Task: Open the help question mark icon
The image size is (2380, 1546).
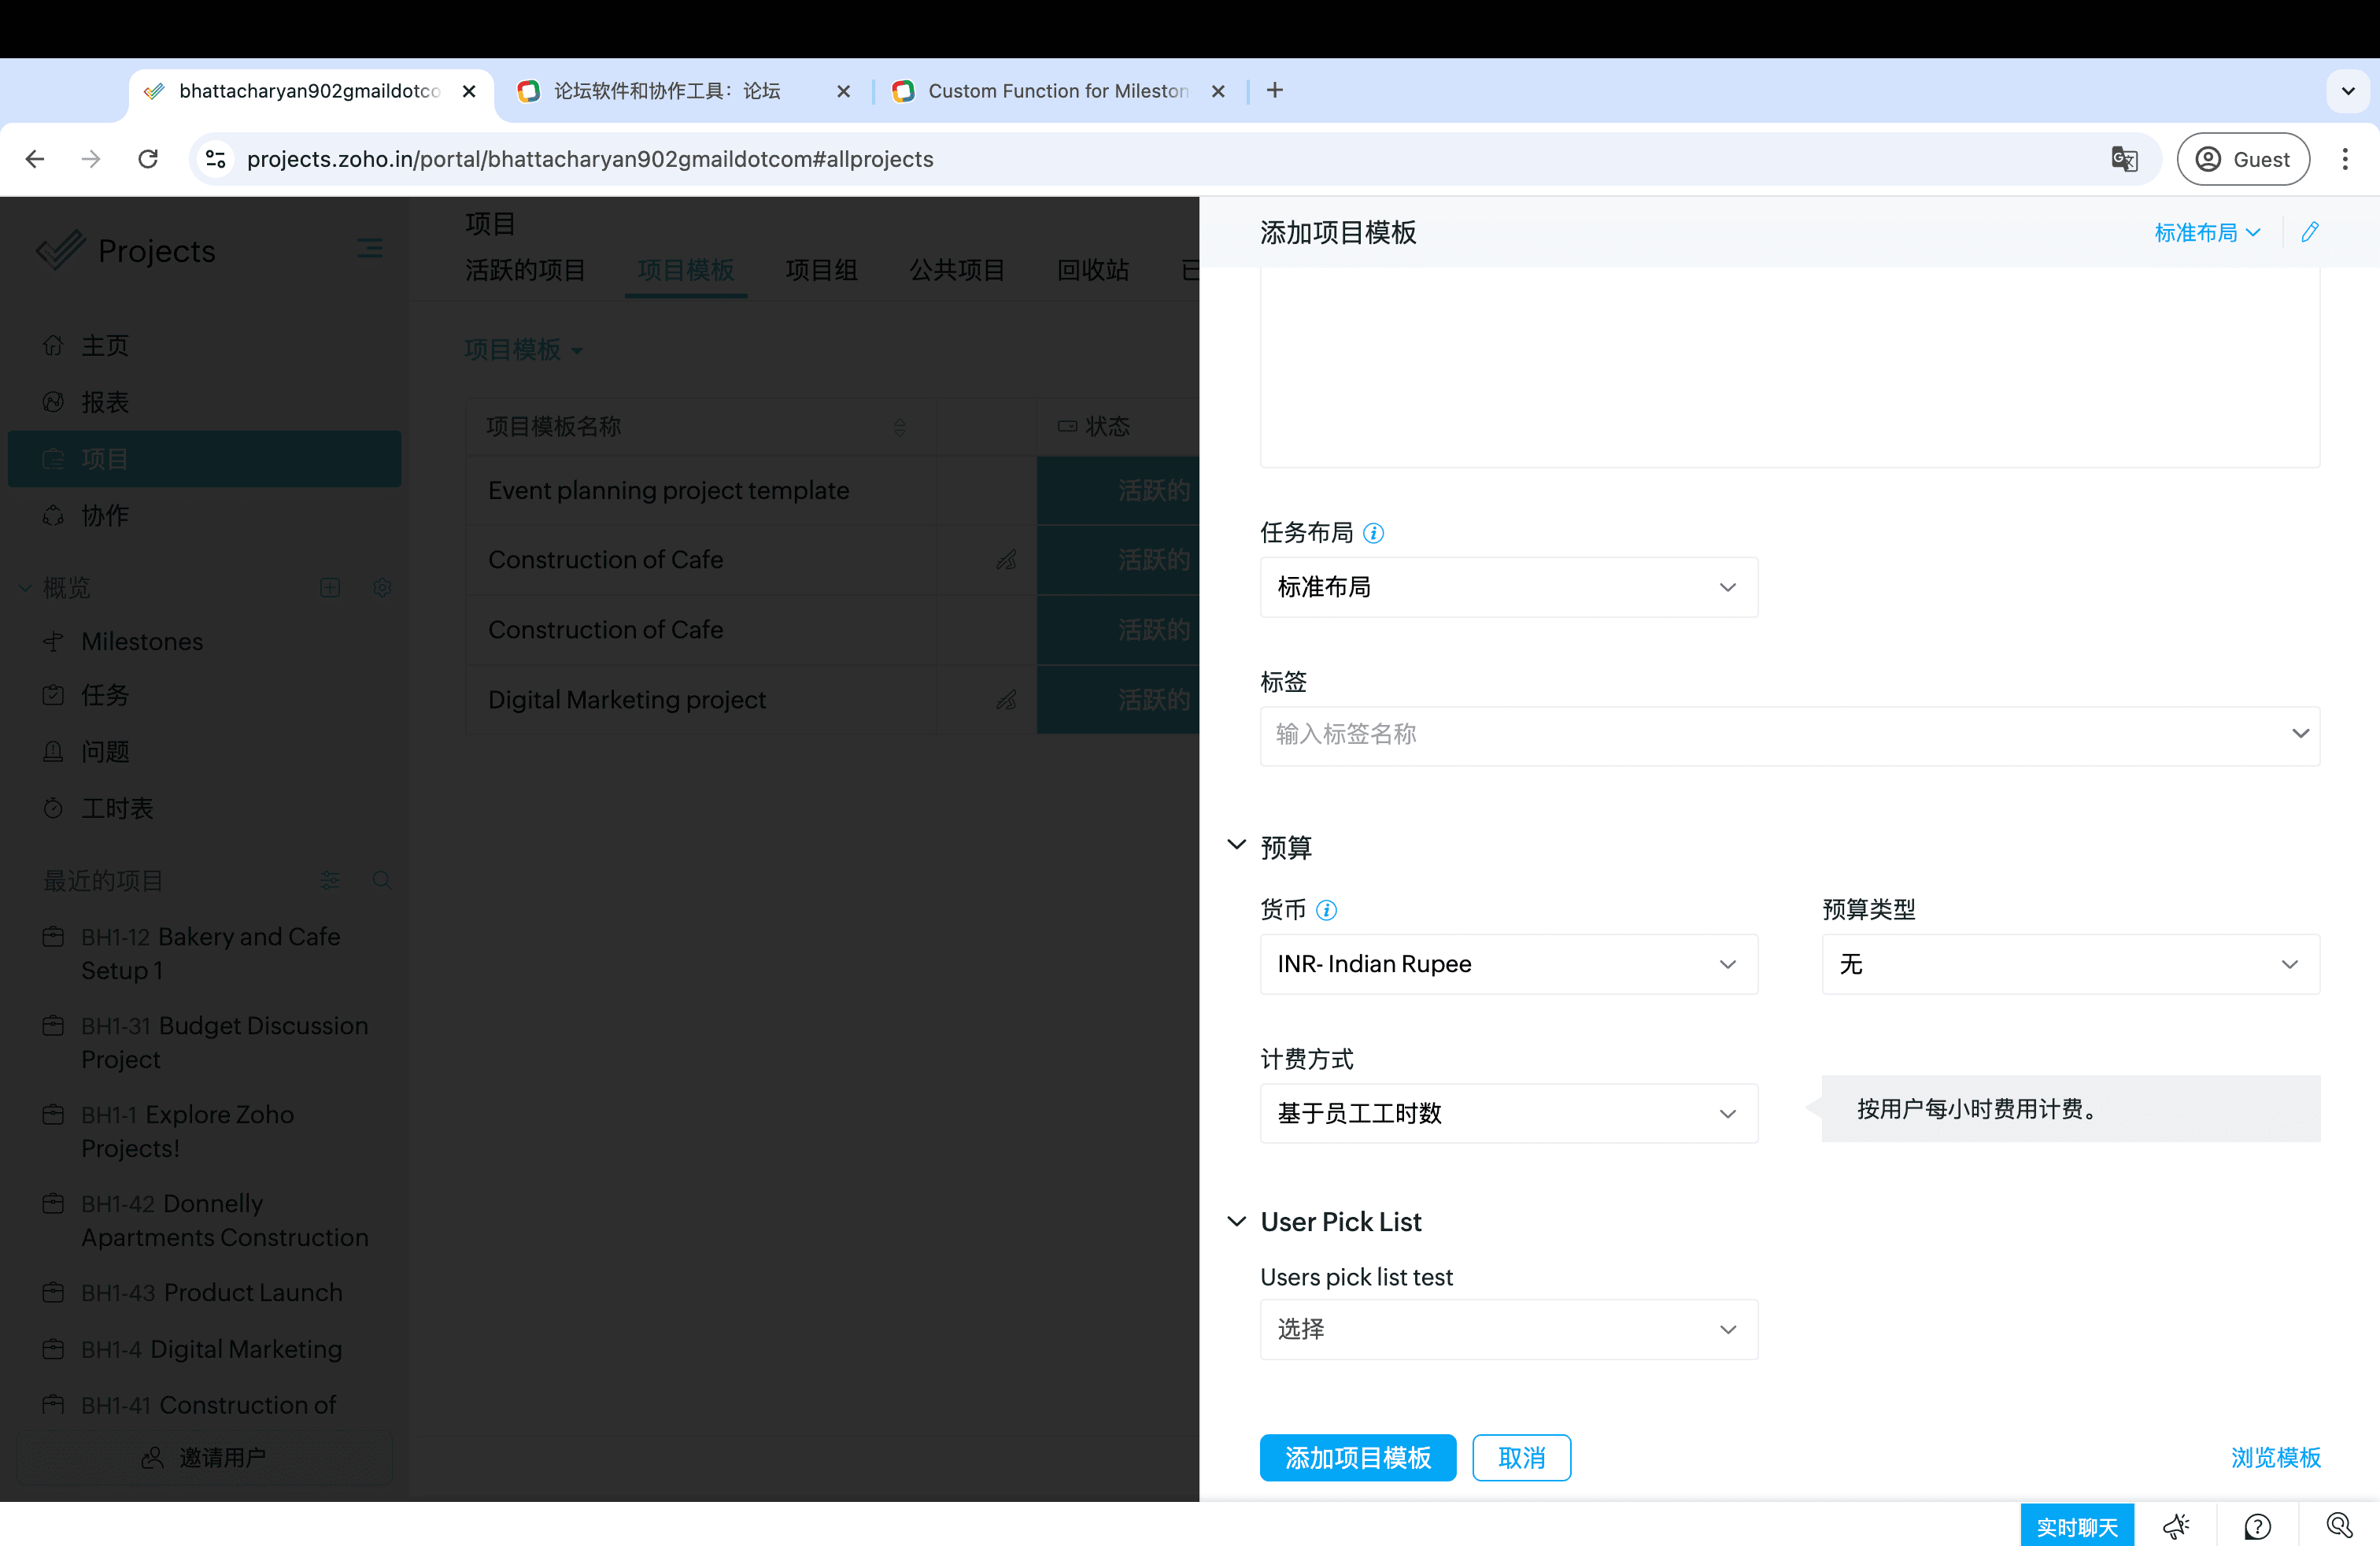Action: coord(2257,1526)
